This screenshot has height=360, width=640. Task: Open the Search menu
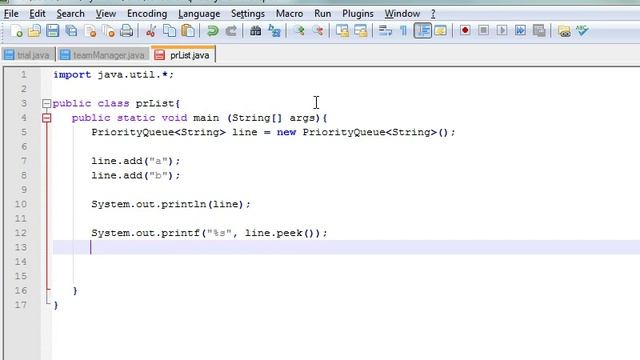[70, 13]
